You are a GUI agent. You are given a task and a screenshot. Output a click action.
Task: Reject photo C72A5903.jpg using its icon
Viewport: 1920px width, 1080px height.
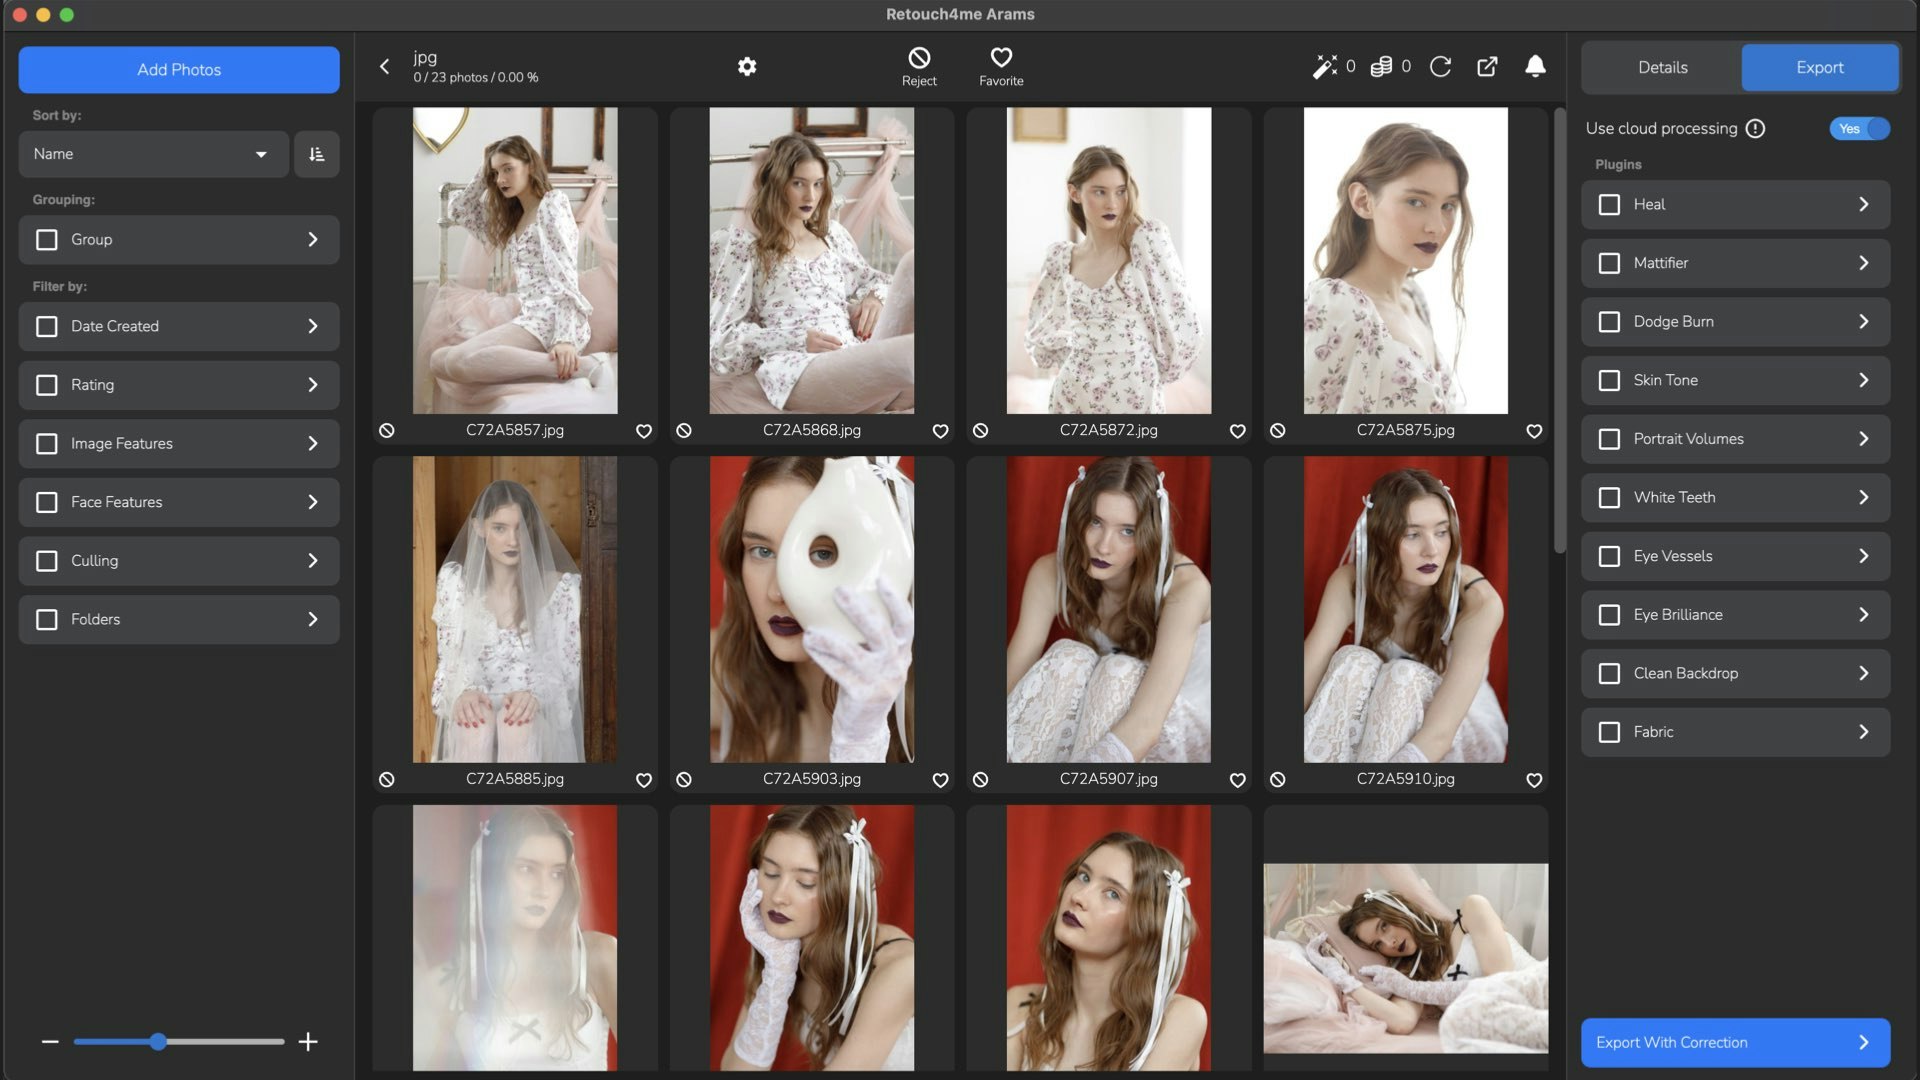[x=684, y=780]
